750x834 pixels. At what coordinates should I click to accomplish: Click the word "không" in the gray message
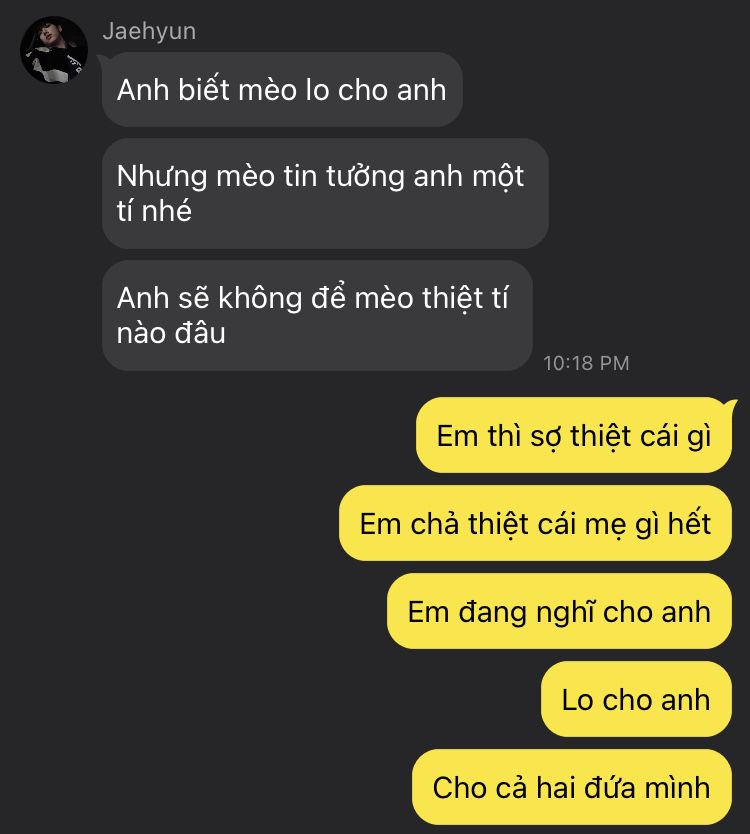pyautogui.click(x=261, y=298)
